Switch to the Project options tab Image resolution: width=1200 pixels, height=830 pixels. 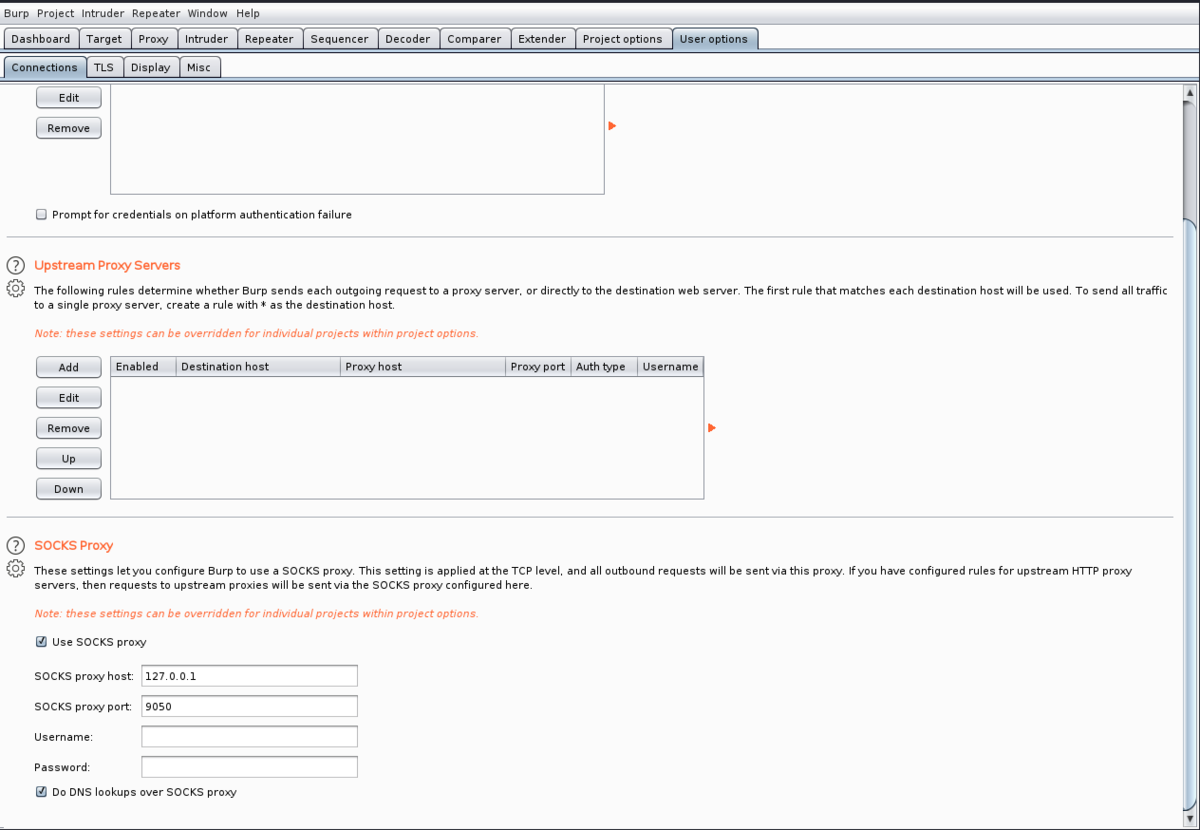[x=623, y=39]
